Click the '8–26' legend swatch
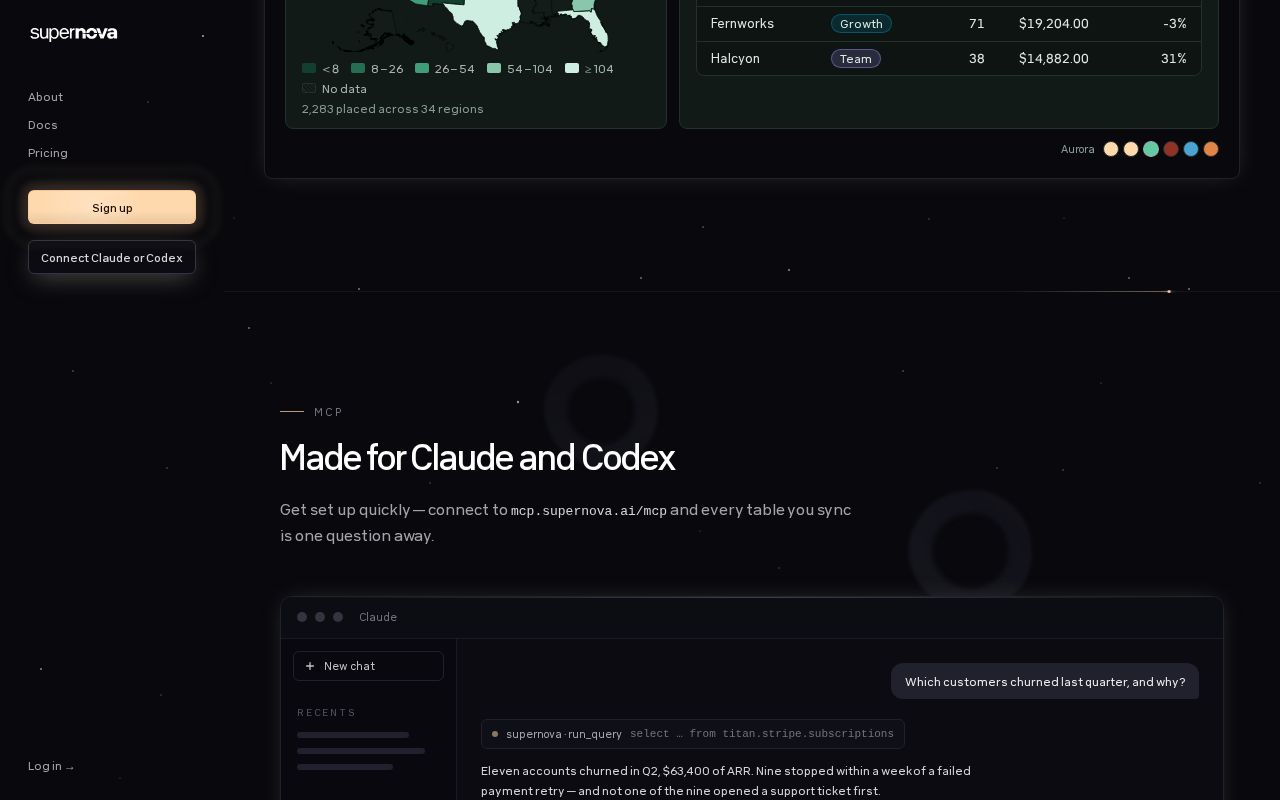This screenshot has height=800, width=1280. click(x=358, y=68)
